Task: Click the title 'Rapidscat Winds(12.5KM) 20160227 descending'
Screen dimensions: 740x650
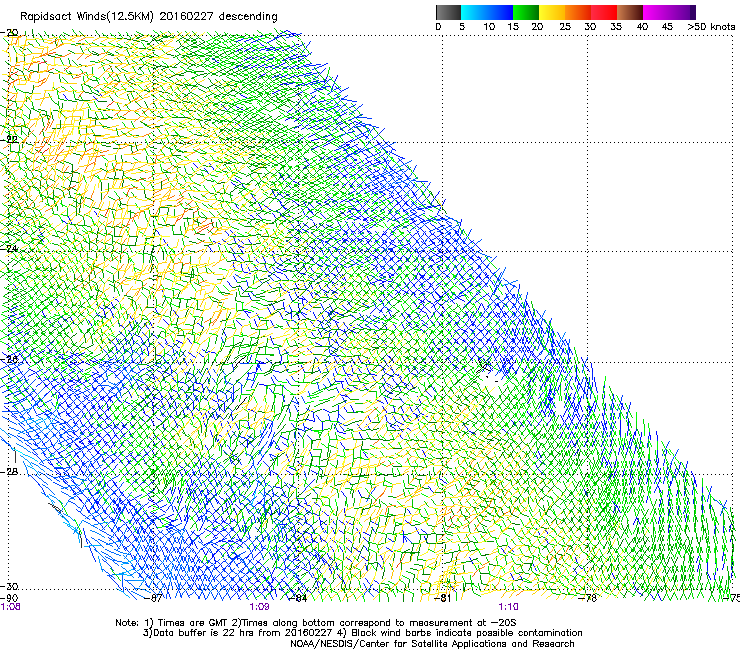Action: click(149, 17)
